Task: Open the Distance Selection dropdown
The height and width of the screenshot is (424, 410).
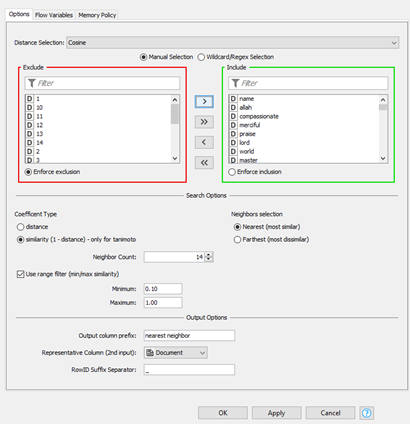Action: 232,43
